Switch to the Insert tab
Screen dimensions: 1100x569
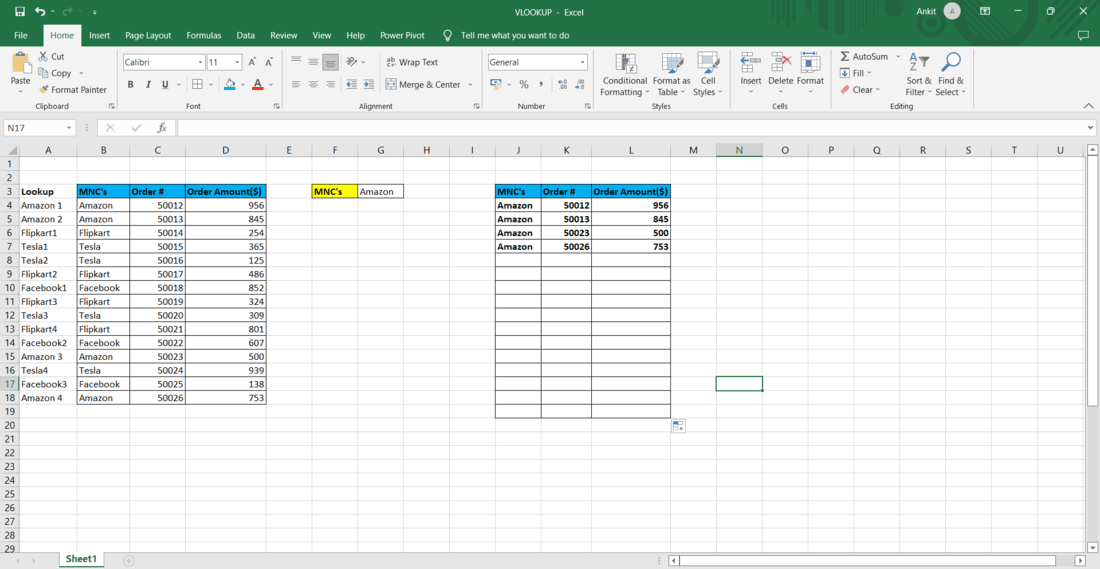[100, 35]
